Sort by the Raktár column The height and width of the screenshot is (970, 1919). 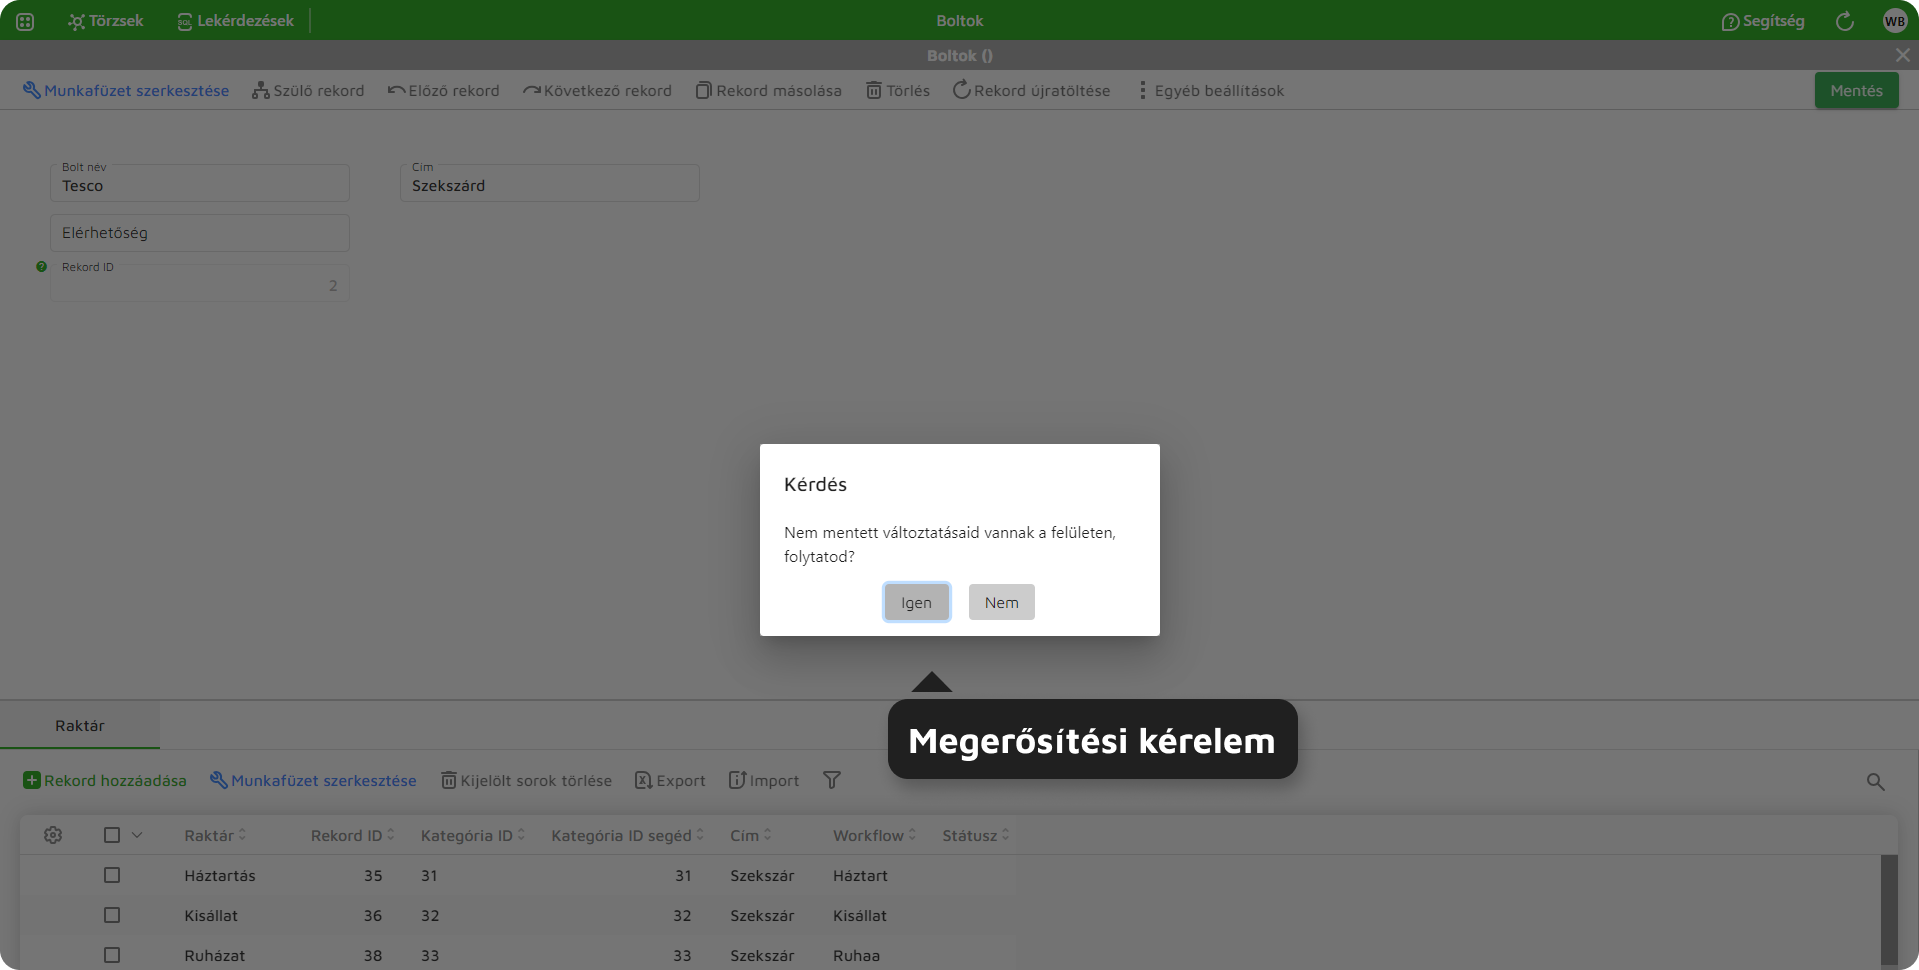tap(215, 835)
